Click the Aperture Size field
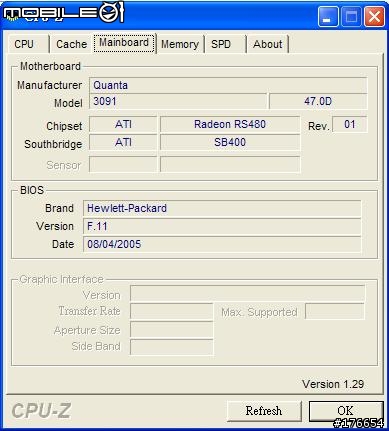 point(172,329)
